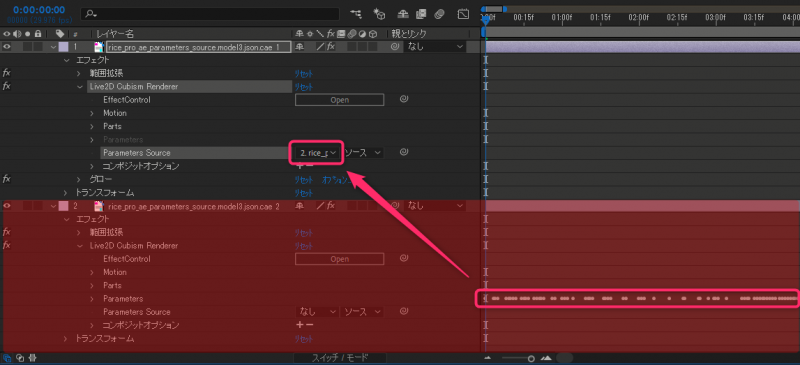The width and height of the screenshot is (800, 365).
Task: Click the layer search field
Action: 210,14
